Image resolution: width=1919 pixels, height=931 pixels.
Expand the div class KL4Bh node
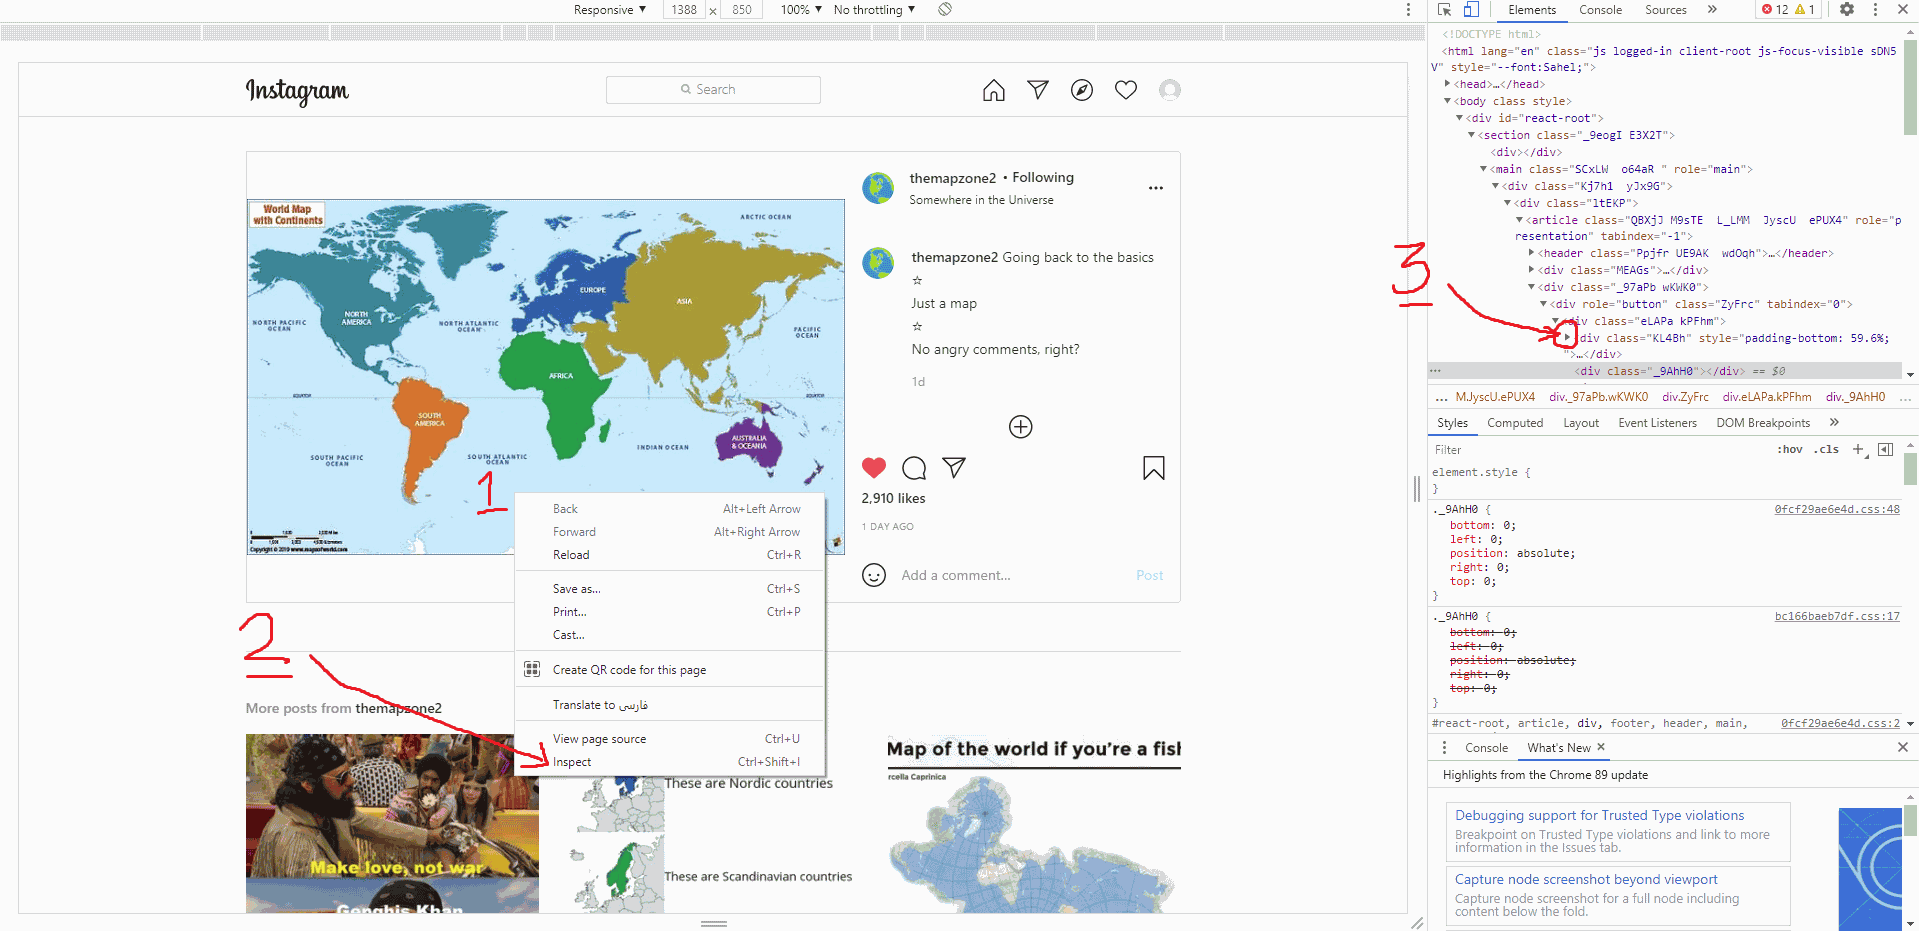coord(1567,338)
